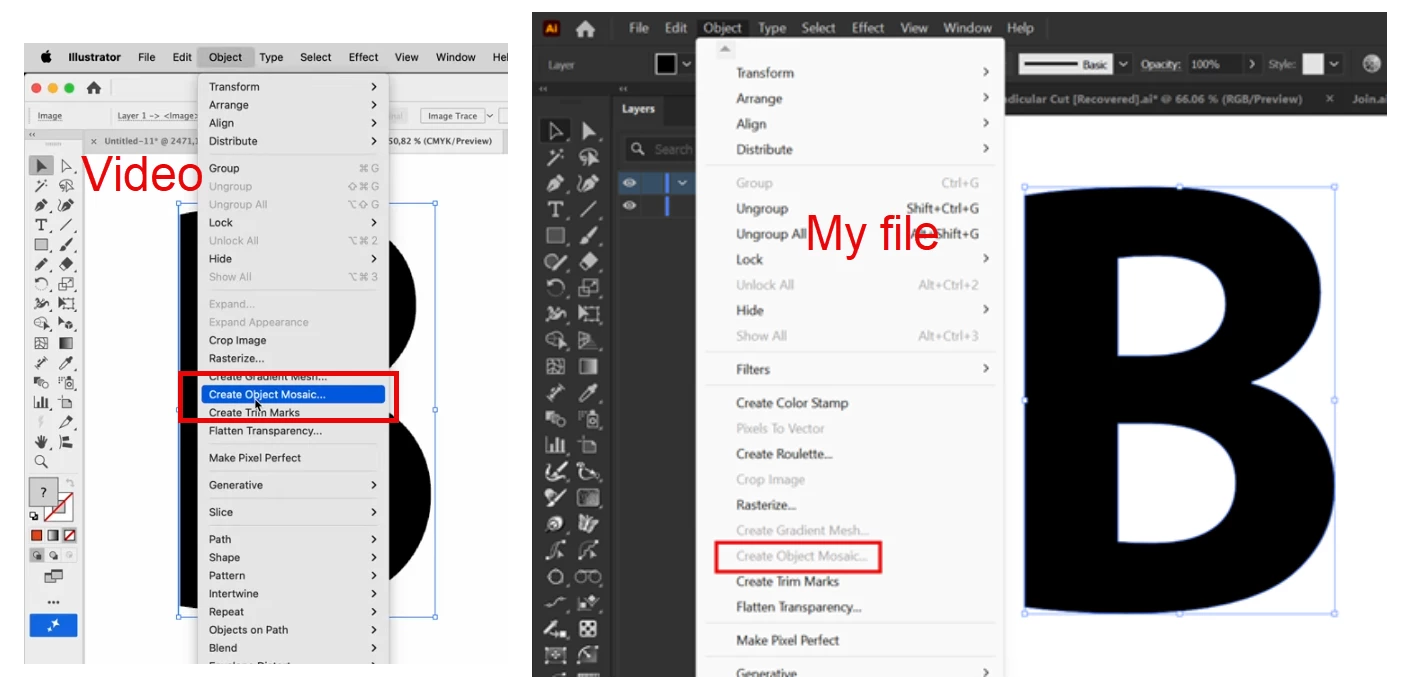1428x688 pixels.
Task: Click the Opacity label link
Action: coord(1161,64)
